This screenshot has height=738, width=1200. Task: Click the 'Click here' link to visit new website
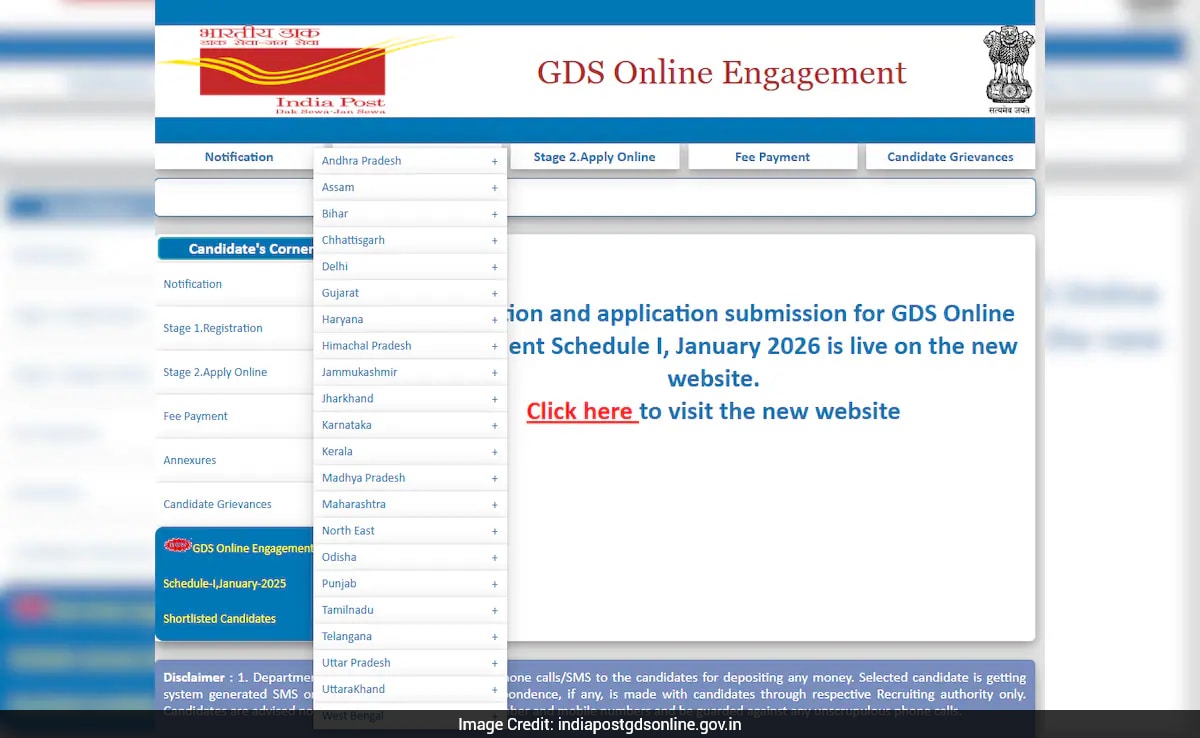pyautogui.click(x=581, y=410)
